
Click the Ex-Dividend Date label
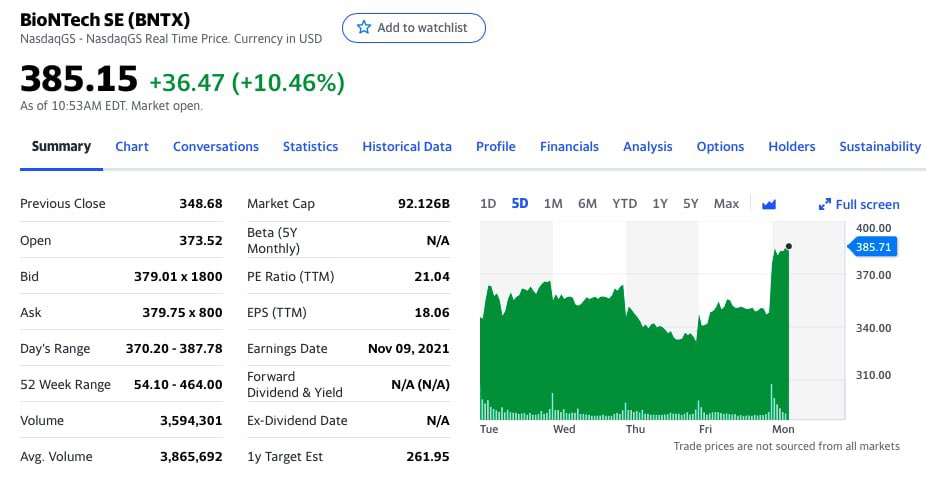[297, 421]
